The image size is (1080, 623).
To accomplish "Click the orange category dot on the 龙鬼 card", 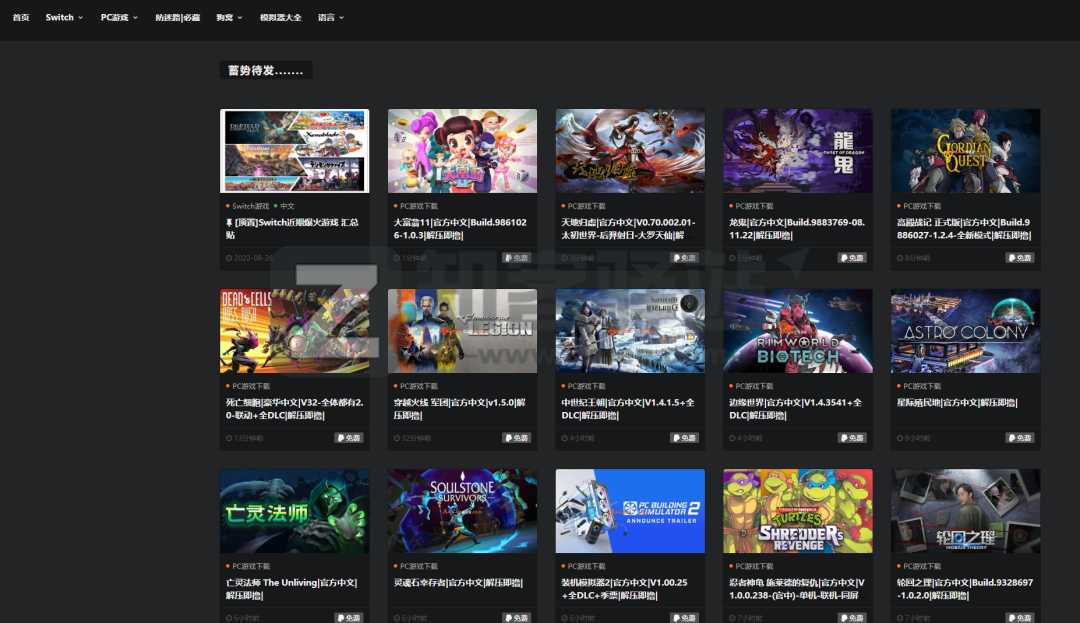I will click(731, 205).
